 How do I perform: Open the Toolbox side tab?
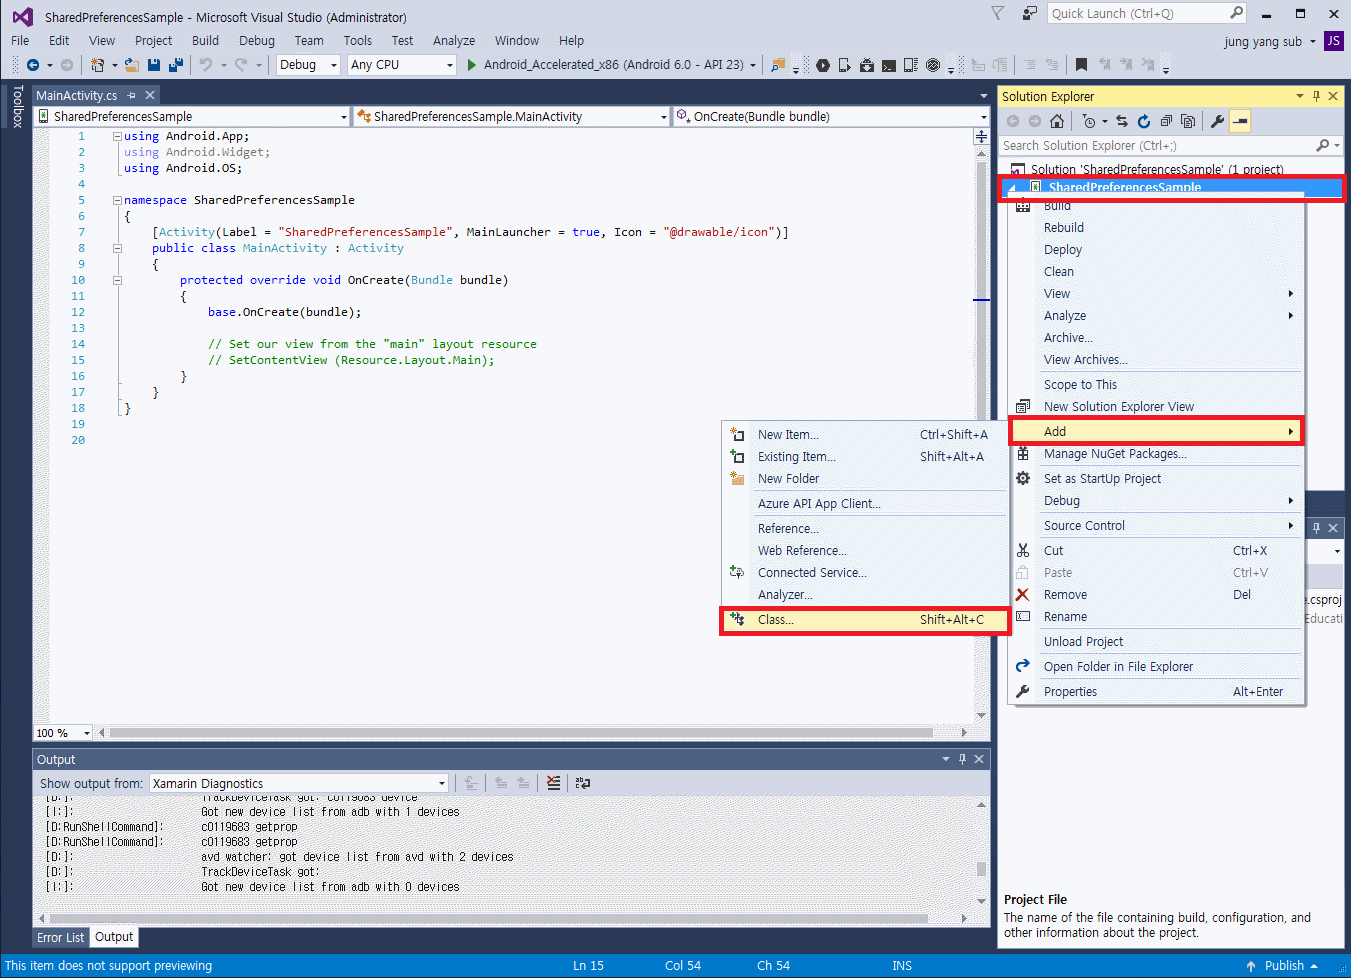tap(17, 106)
